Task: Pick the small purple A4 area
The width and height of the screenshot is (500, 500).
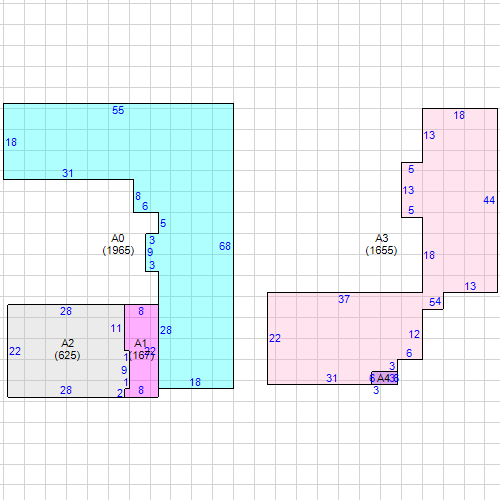Action: (x=385, y=378)
